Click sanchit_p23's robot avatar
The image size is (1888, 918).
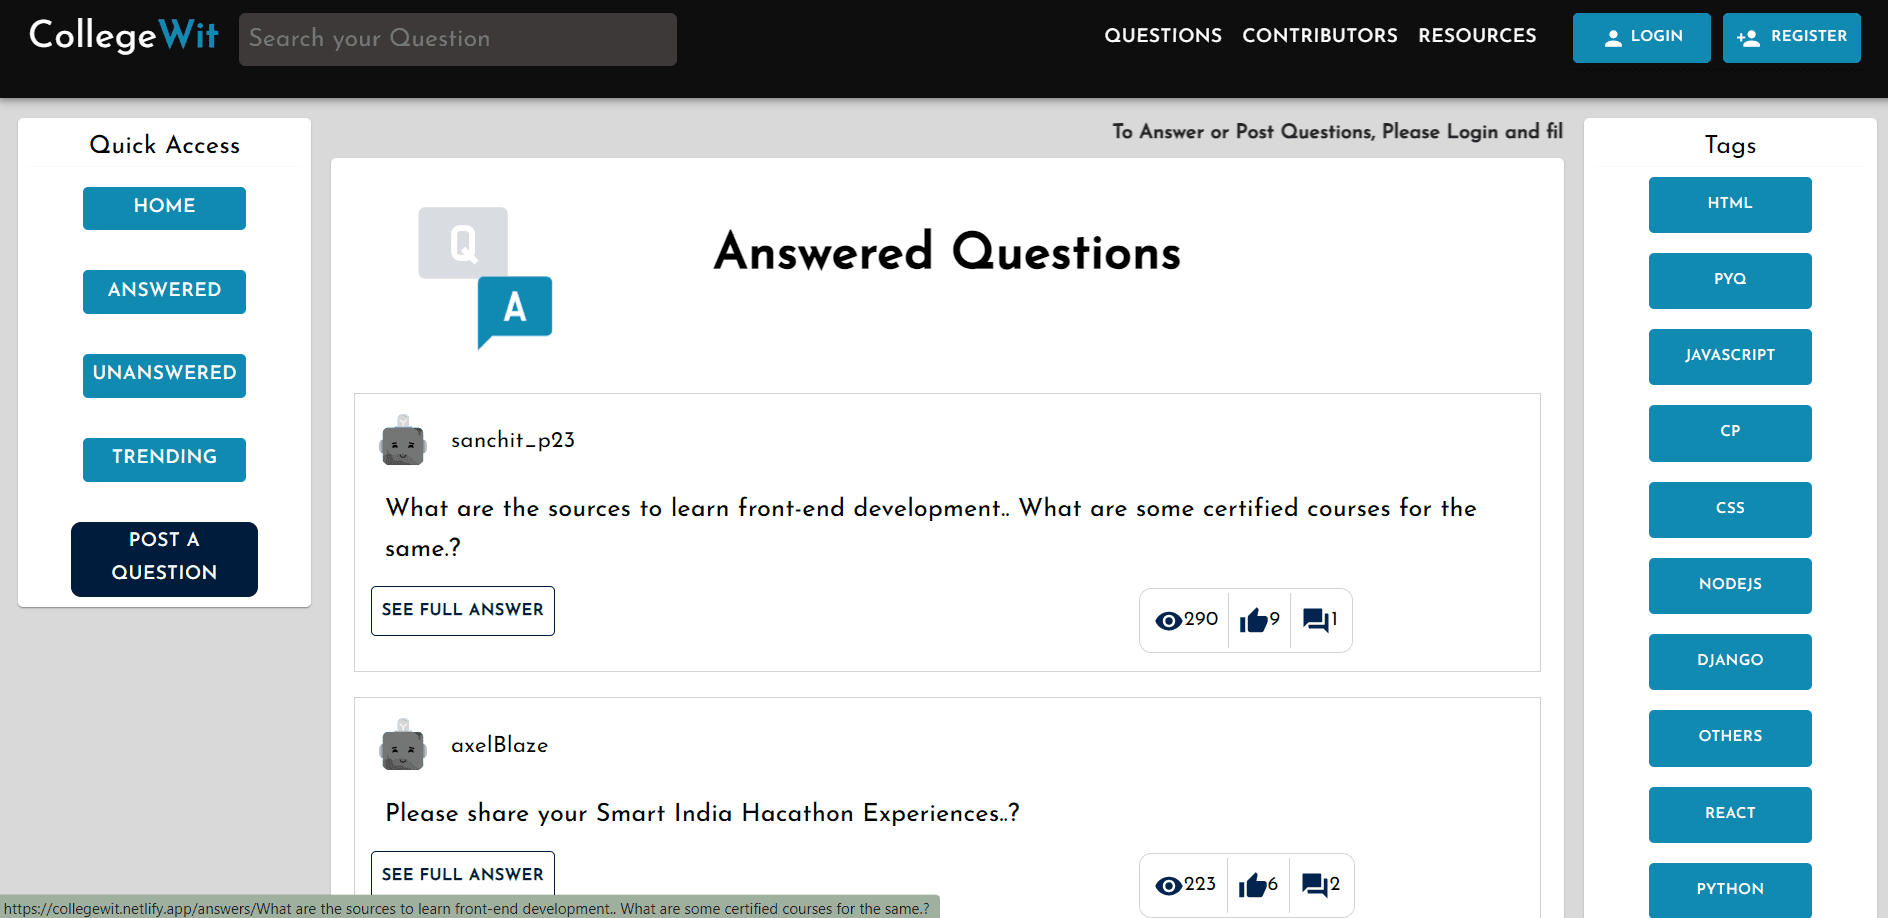click(403, 440)
